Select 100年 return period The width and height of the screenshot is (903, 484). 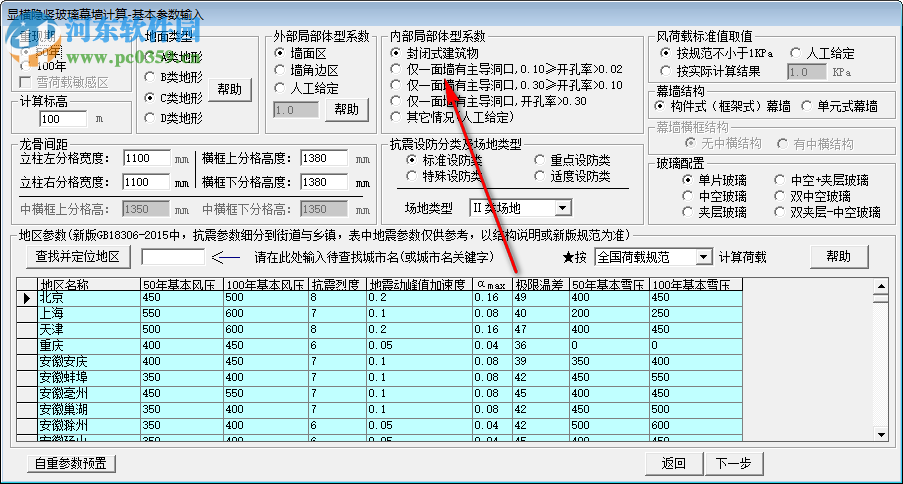(44, 66)
